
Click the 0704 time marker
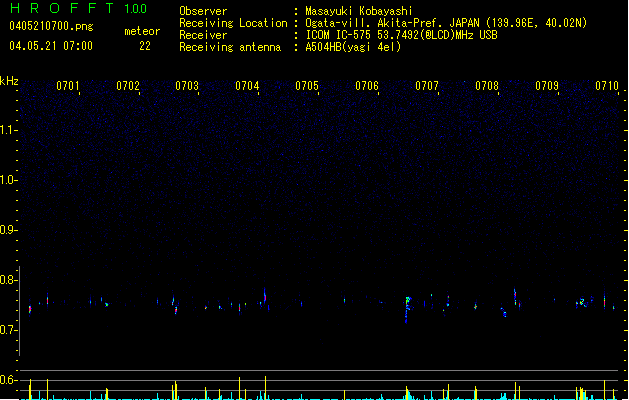[x=247, y=86]
